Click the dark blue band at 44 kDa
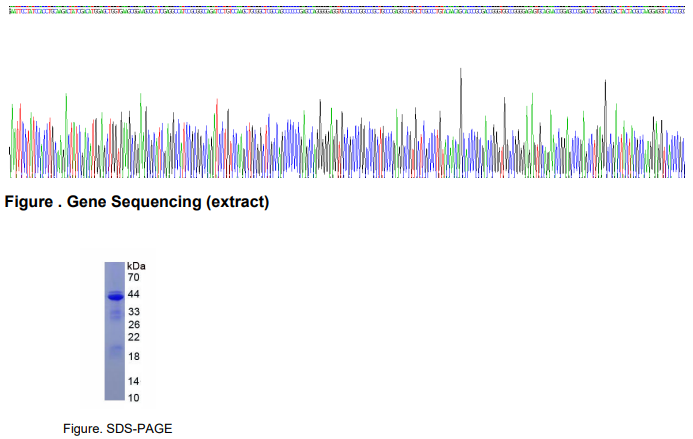Screen dimensions: 693x439 coord(114,296)
